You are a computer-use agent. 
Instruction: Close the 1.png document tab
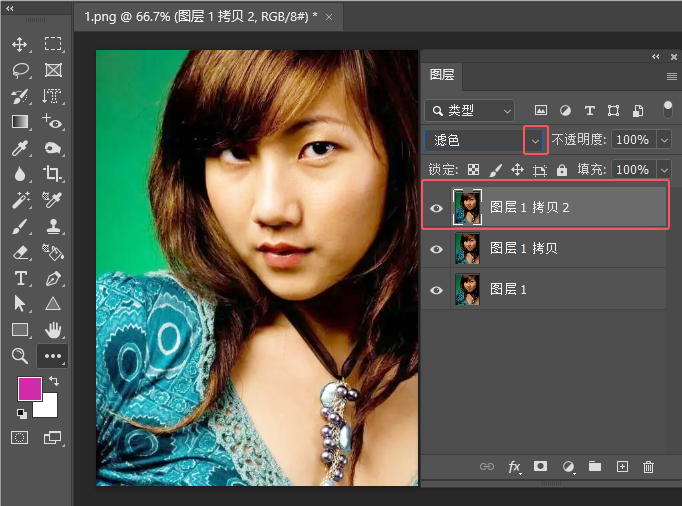click(x=329, y=17)
